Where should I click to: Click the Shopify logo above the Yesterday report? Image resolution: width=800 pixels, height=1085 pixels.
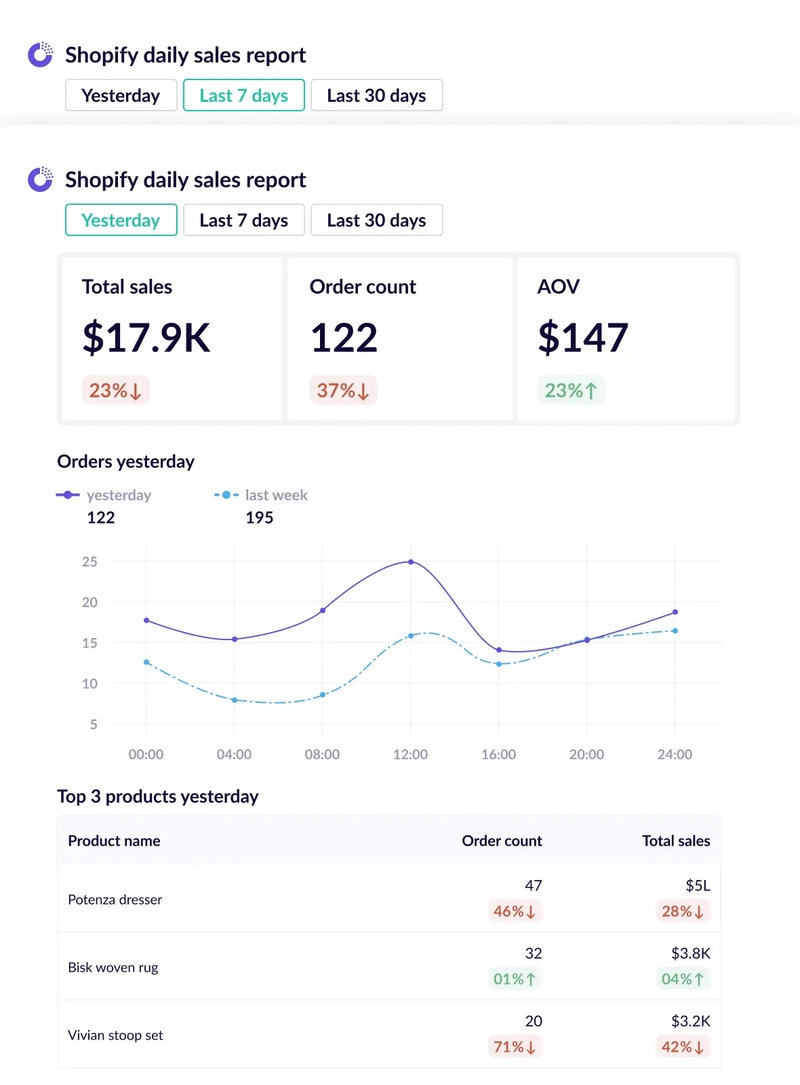pyautogui.click(x=39, y=179)
